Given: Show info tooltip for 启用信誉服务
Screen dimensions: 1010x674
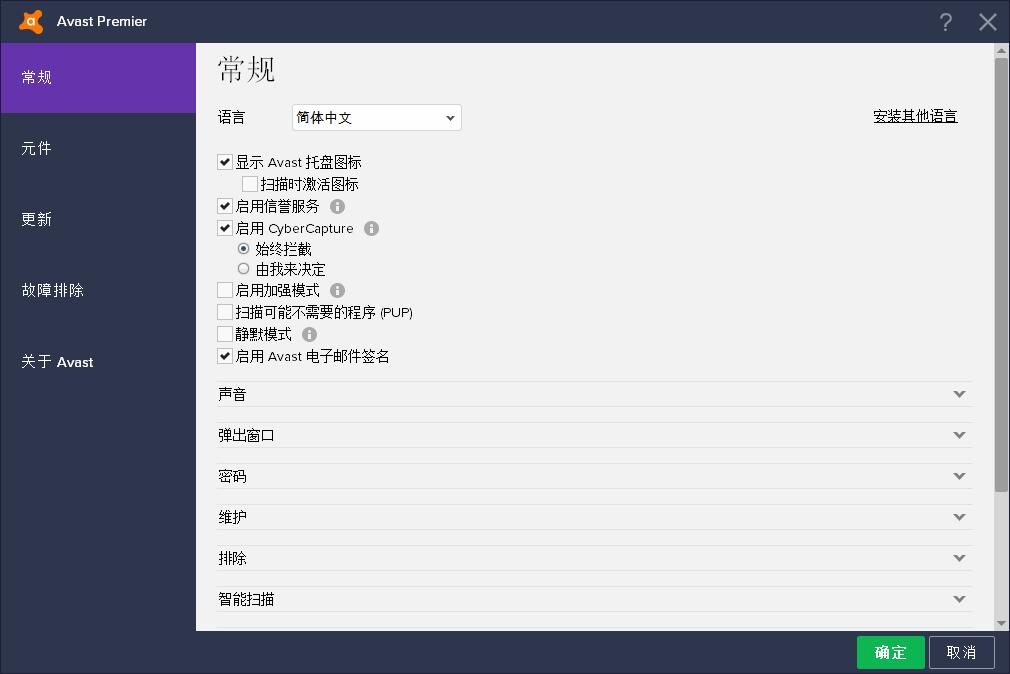Looking at the screenshot, I should point(337,206).
